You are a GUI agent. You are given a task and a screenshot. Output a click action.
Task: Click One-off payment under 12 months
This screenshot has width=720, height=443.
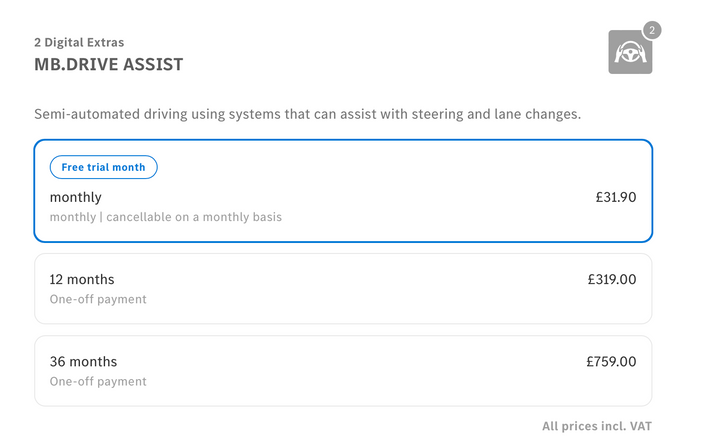(x=98, y=299)
